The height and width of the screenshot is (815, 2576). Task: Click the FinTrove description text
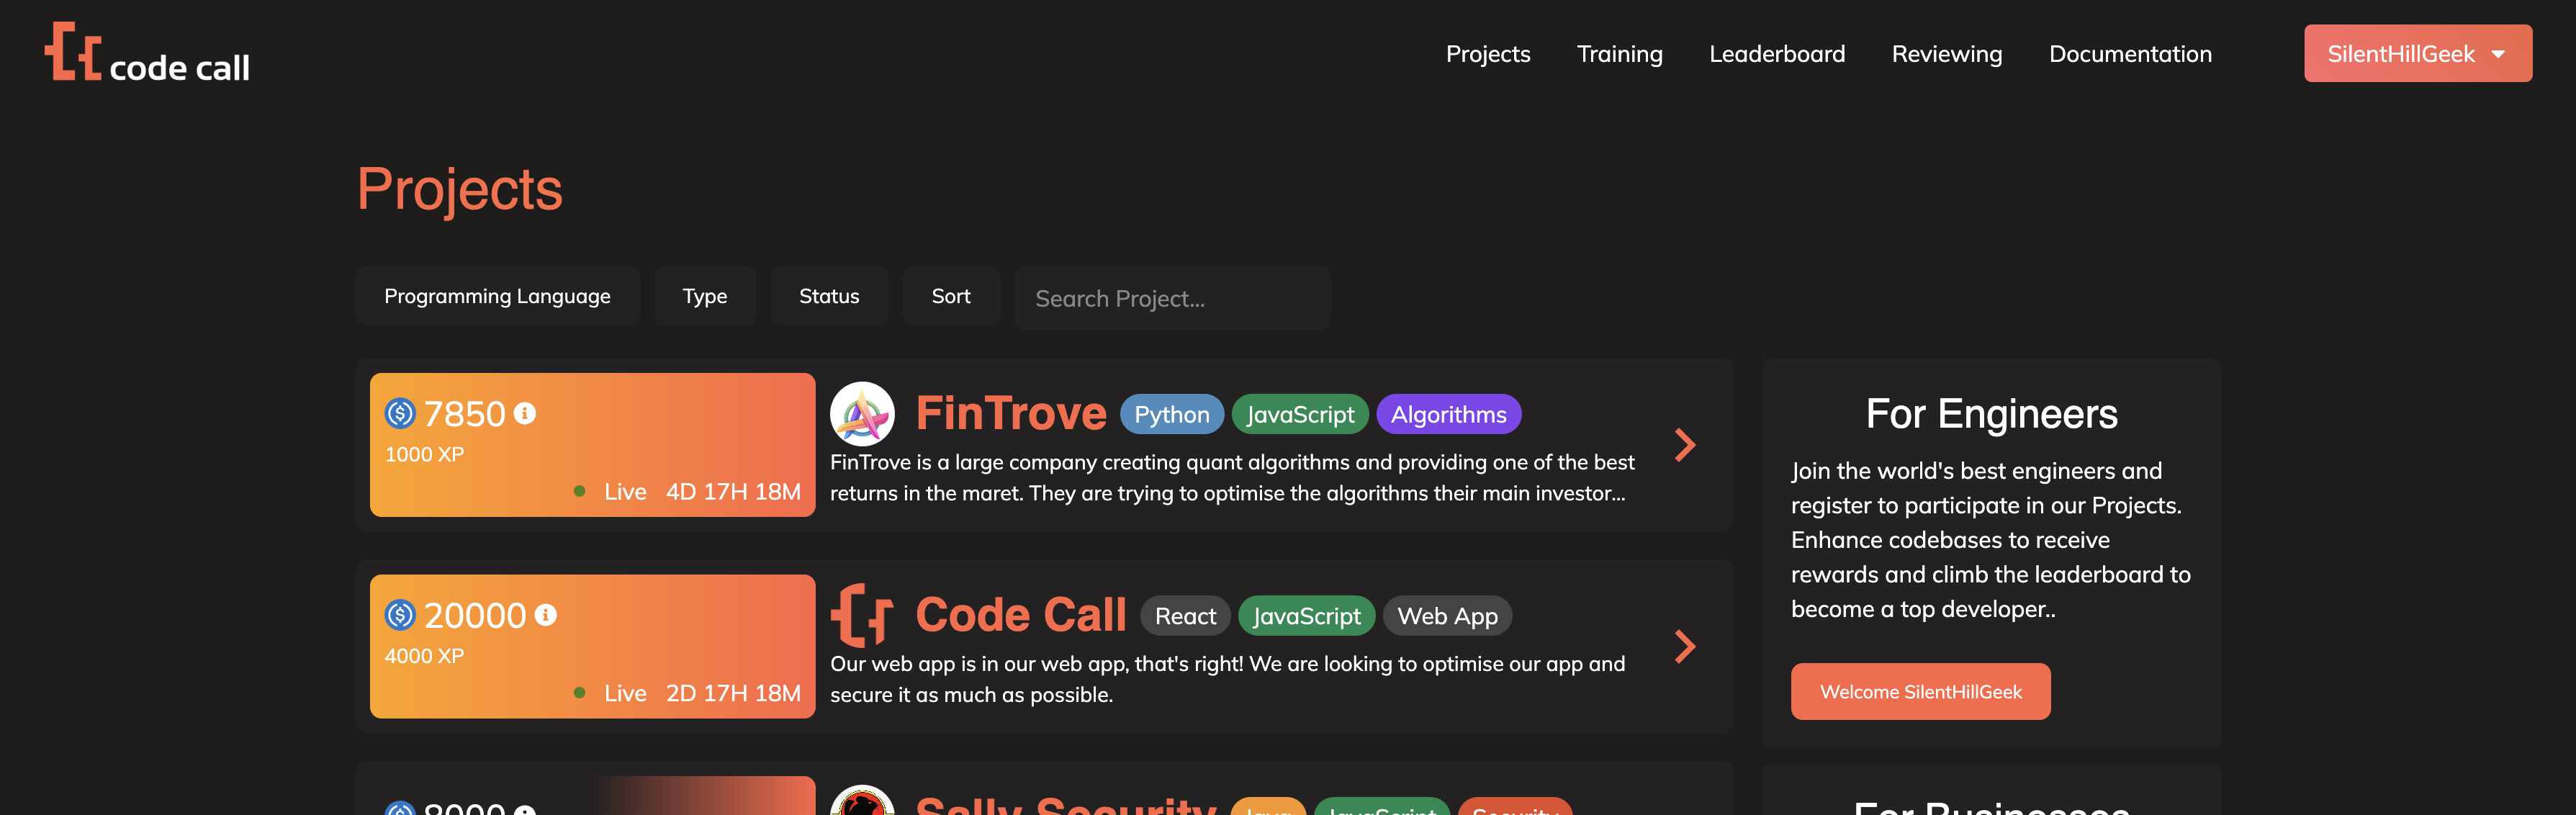tap(1232, 477)
